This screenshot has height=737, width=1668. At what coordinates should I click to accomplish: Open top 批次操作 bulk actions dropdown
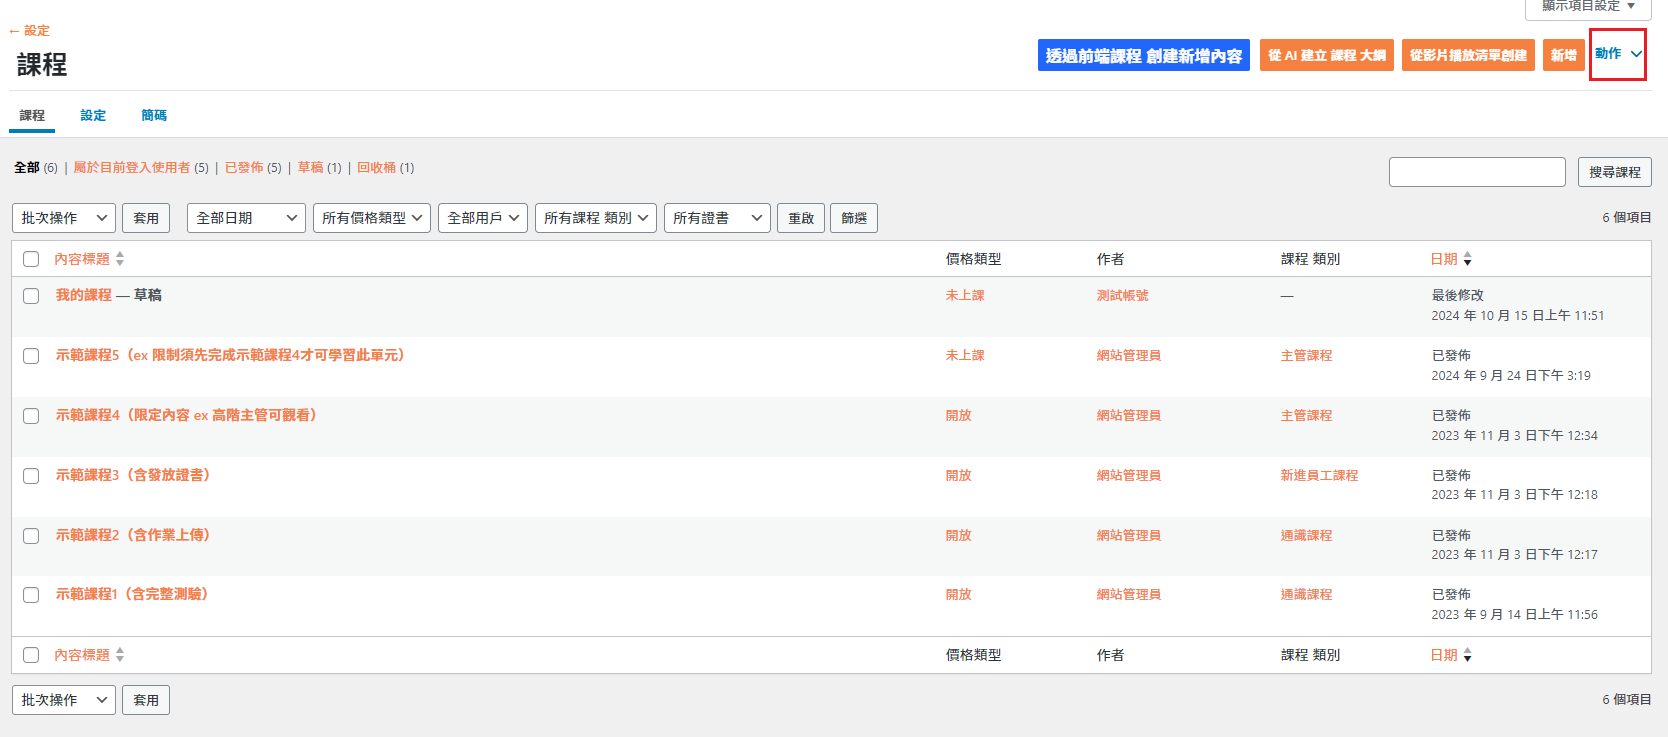(64, 218)
